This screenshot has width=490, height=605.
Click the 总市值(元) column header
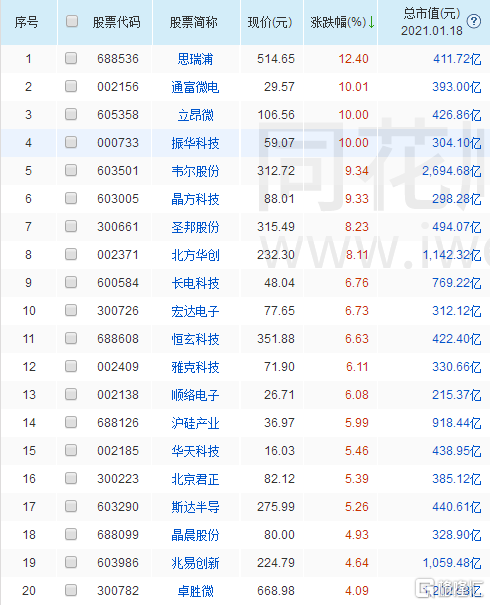pyautogui.click(x=432, y=14)
